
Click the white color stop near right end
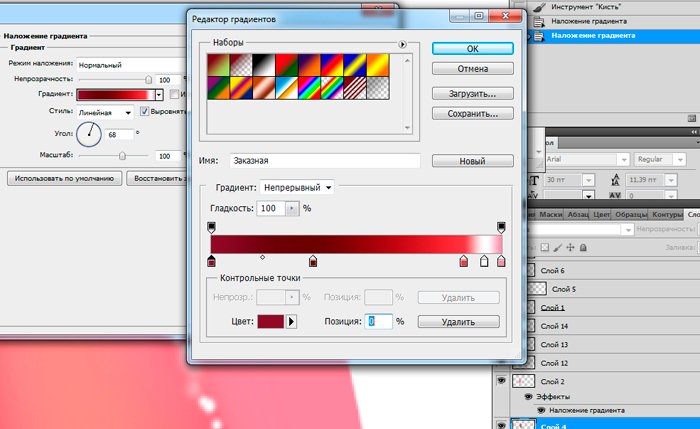[485, 261]
